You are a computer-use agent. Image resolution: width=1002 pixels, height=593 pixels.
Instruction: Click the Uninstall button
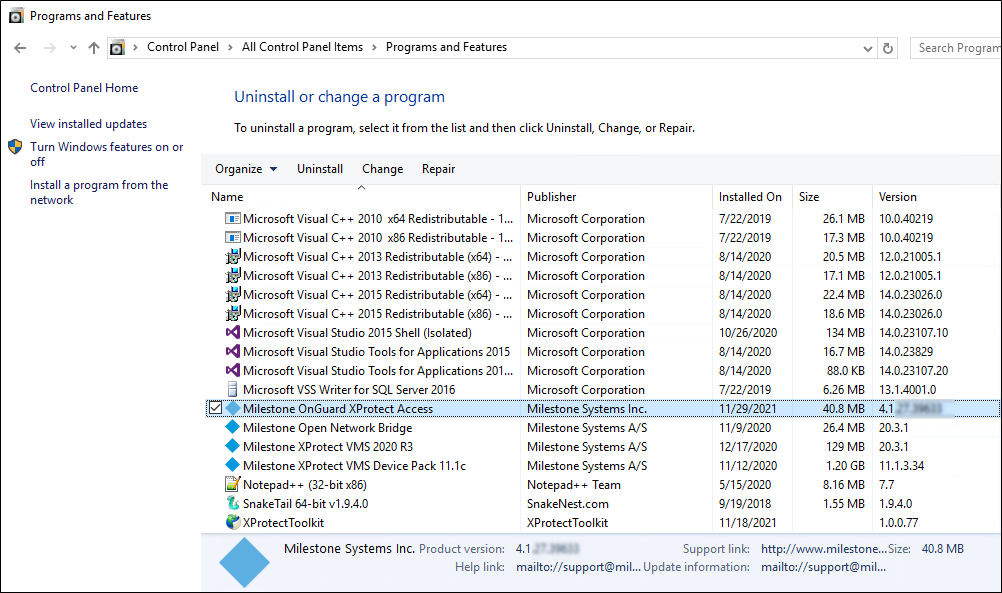319,169
